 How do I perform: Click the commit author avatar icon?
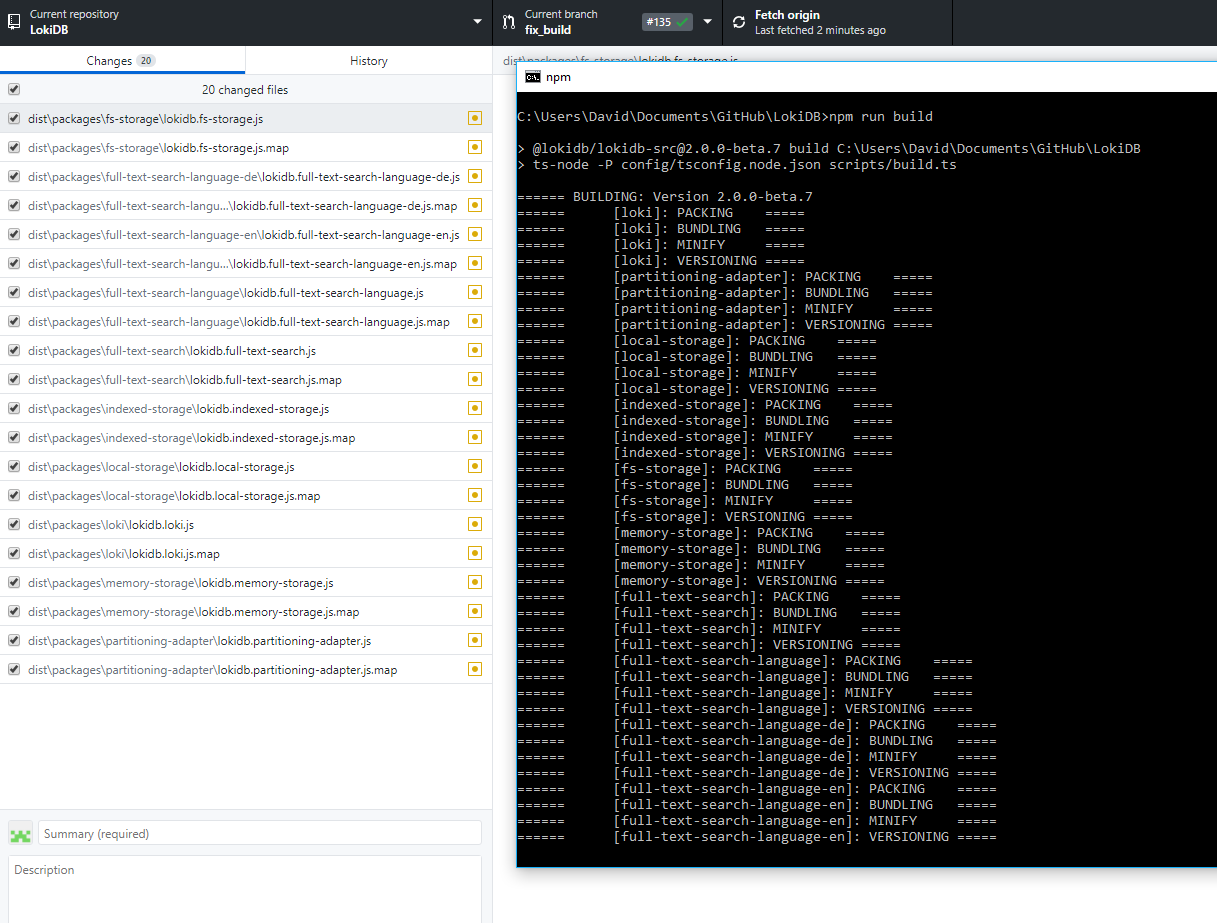tap(20, 833)
